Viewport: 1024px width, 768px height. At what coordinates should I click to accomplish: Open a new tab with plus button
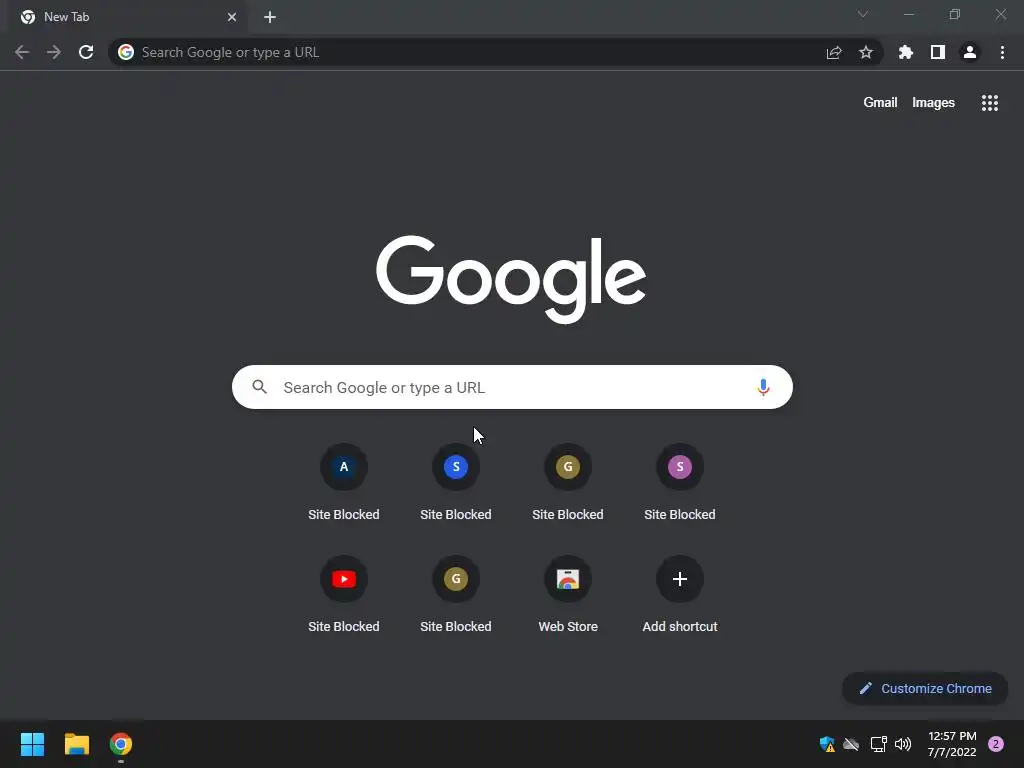click(270, 17)
